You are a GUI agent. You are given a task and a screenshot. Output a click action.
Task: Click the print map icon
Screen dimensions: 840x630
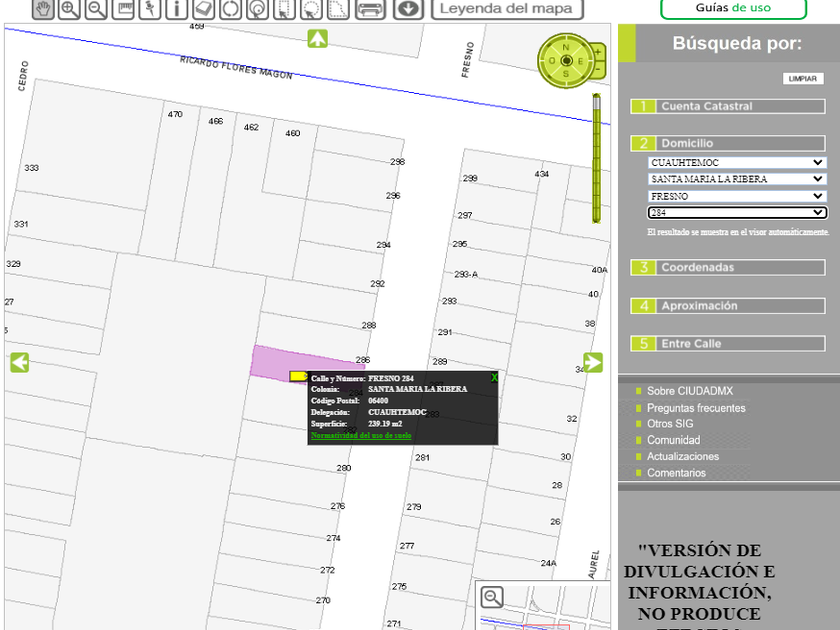[370, 9]
